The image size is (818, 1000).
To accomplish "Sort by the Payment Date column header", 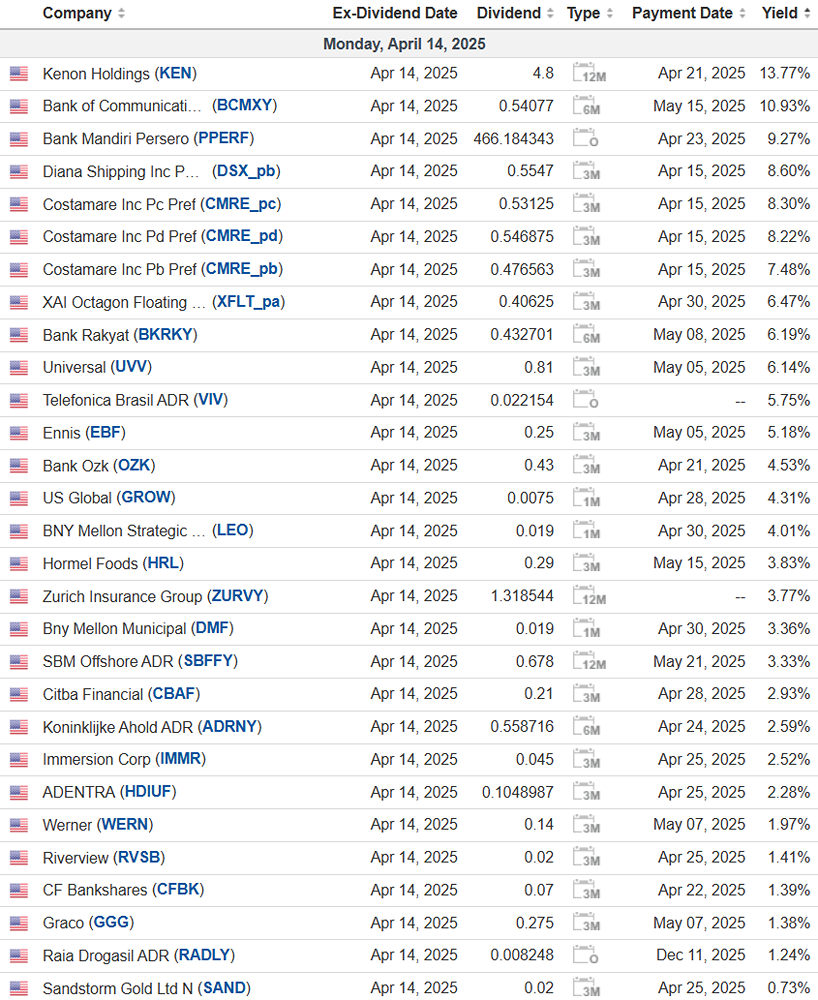I will click(x=688, y=13).
